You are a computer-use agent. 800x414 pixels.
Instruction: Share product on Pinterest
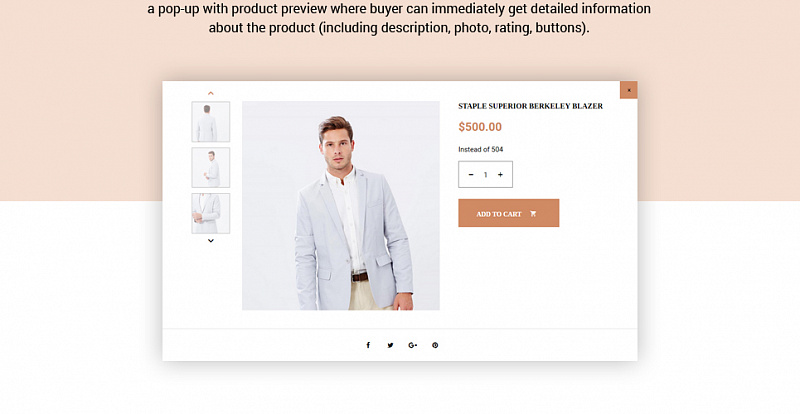(435, 346)
